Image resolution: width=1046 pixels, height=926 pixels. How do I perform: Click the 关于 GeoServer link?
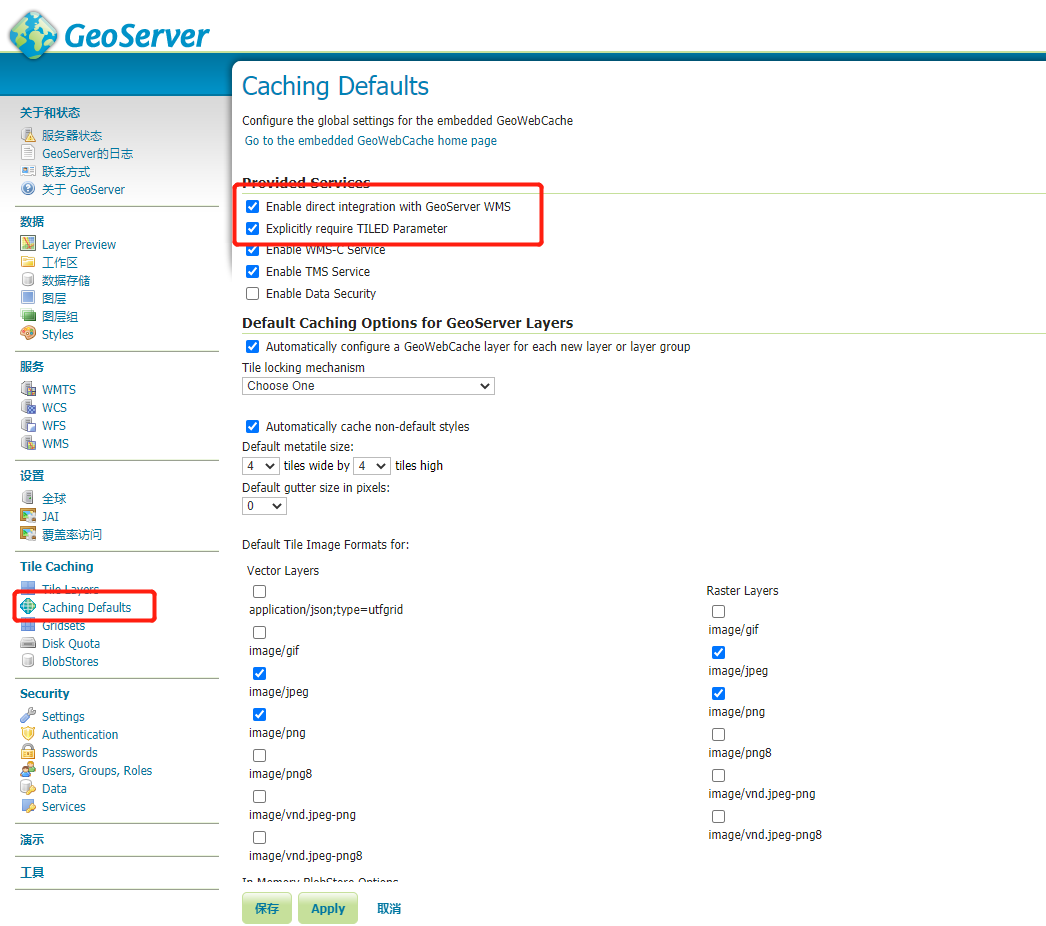click(83, 189)
